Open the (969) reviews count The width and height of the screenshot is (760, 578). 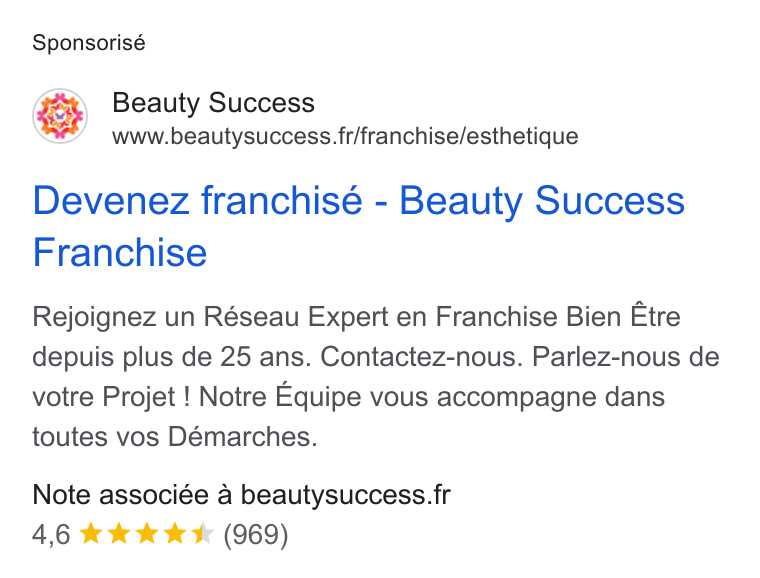pos(255,534)
